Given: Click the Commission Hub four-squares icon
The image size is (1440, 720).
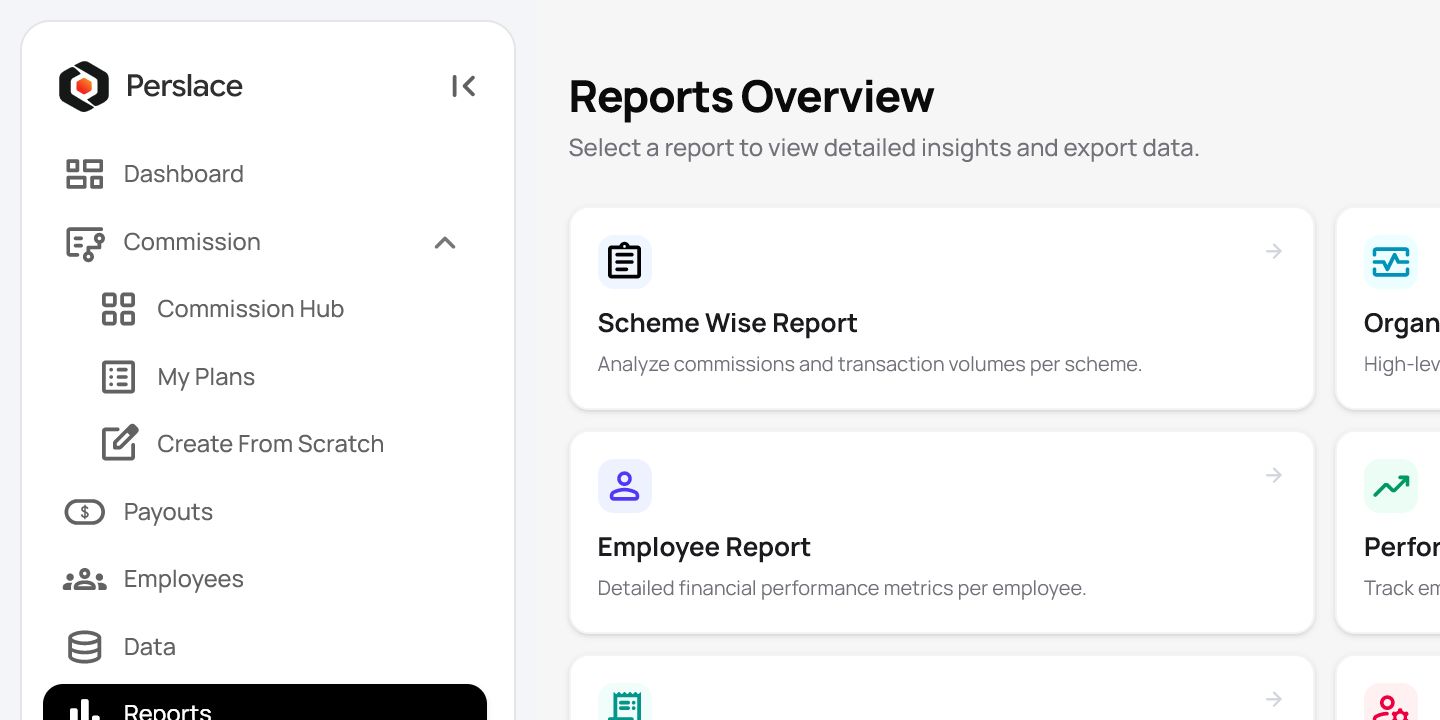Looking at the screenshot, I should [118, 309].
